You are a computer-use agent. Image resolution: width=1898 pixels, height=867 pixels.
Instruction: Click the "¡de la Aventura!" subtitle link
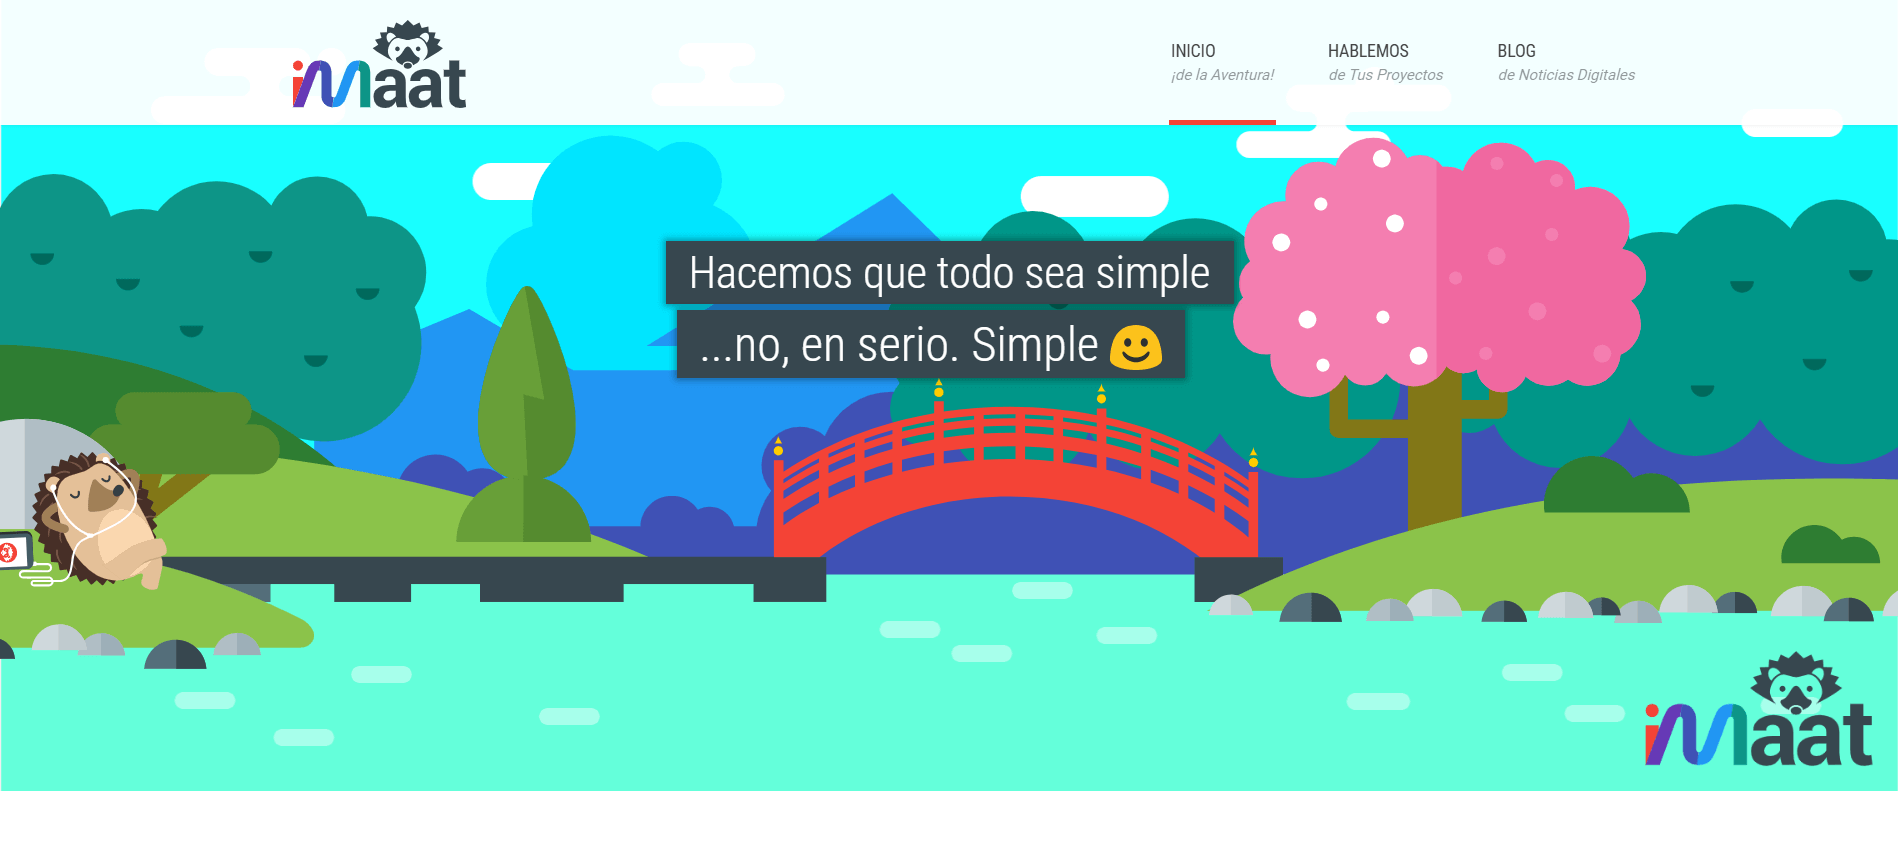[x=1222, y=75]
